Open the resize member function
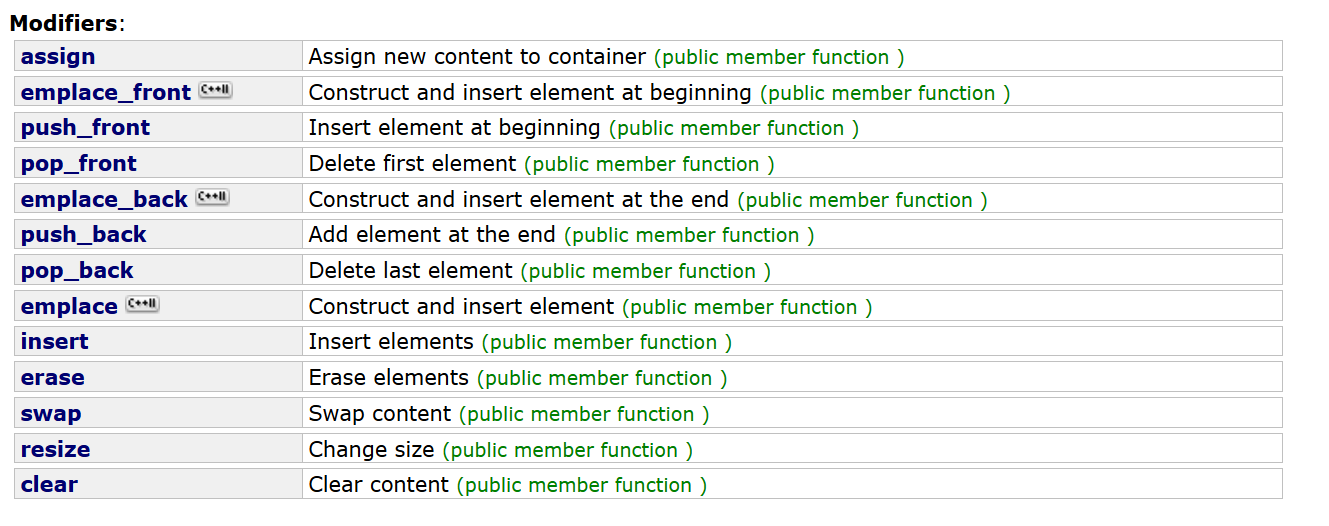Viewport: 1329px width, 526px height. 56,450
